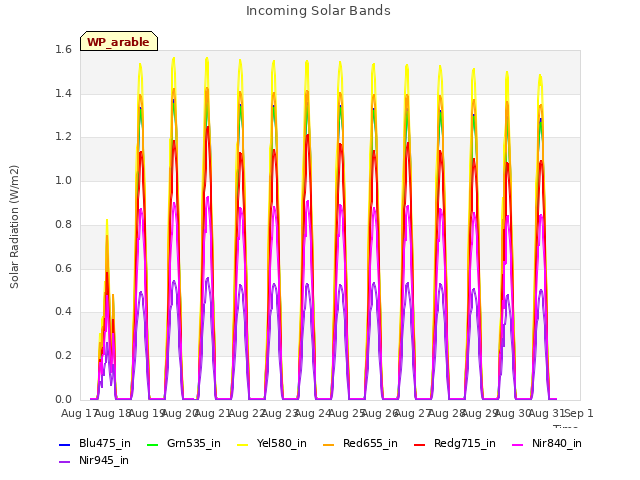Click the Sep 1 x-axis date label
The width and height of the screenshot is (640, 480).
pos(579,414)
